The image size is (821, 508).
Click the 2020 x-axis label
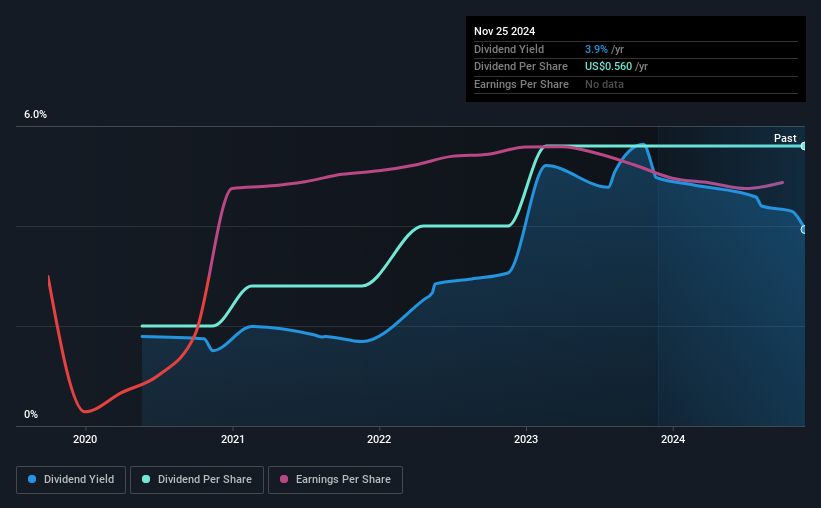click(85, 439)
